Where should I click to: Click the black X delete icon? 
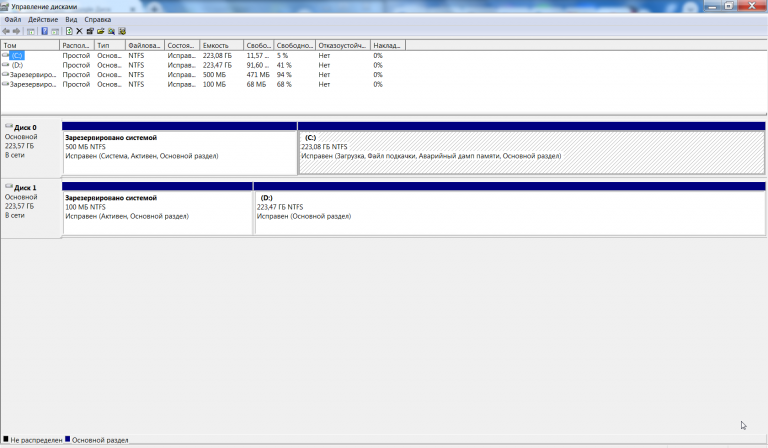(x=79, y=31)
